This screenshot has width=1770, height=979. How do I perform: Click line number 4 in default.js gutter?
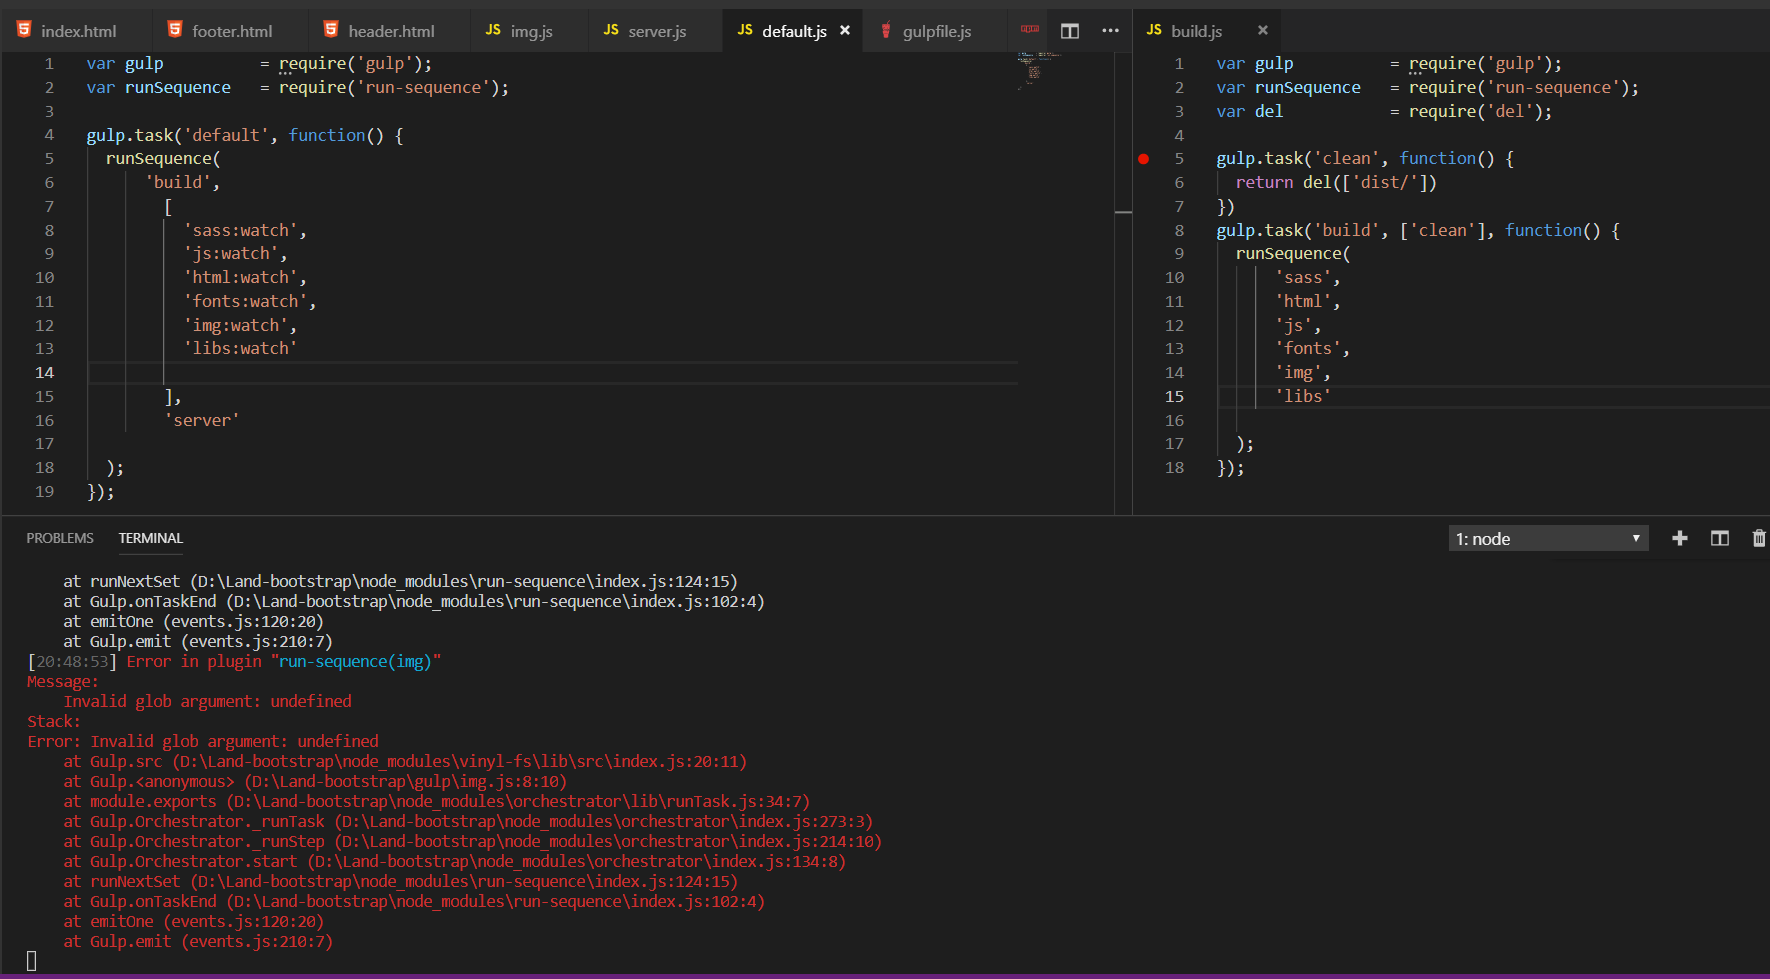[x=49, y=135]
